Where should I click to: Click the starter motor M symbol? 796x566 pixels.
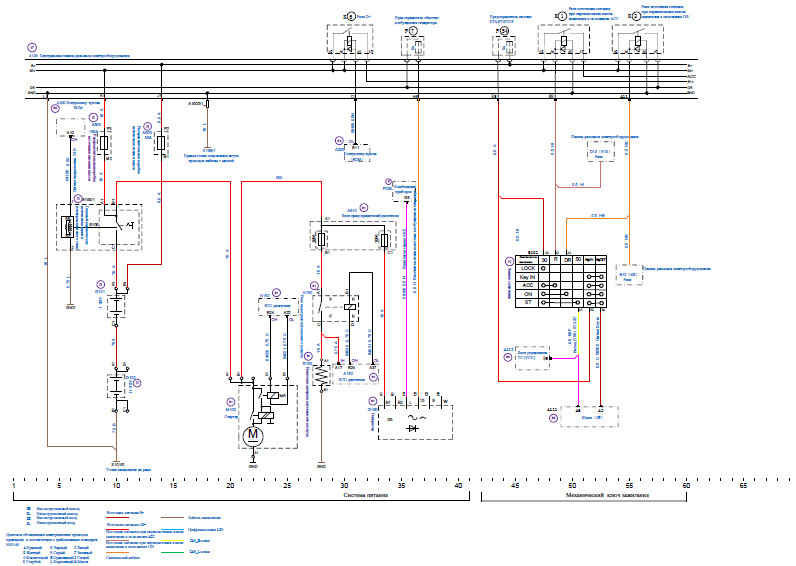point(253,434)
